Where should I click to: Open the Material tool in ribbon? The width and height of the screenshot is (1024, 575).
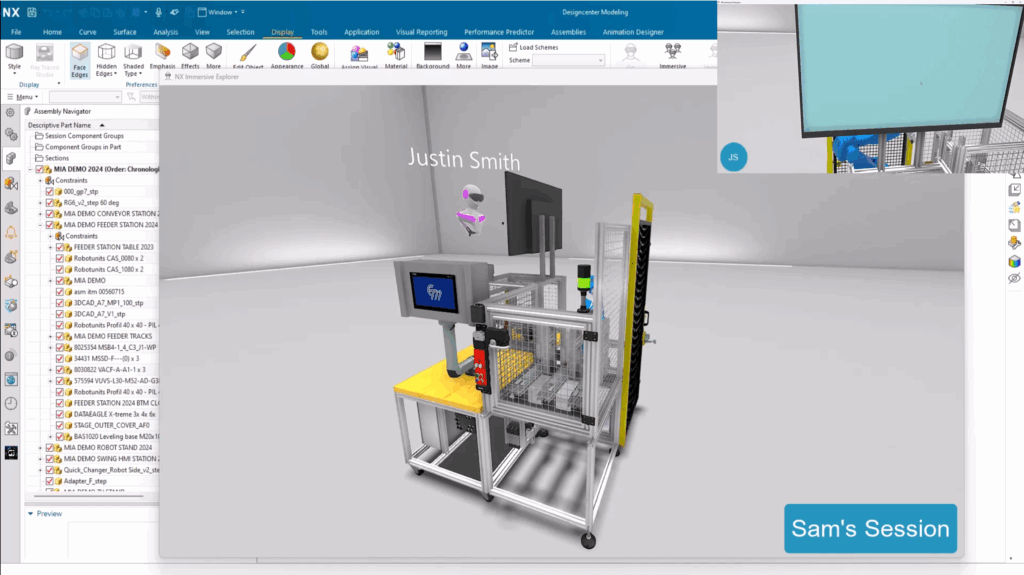coord(396,56)
